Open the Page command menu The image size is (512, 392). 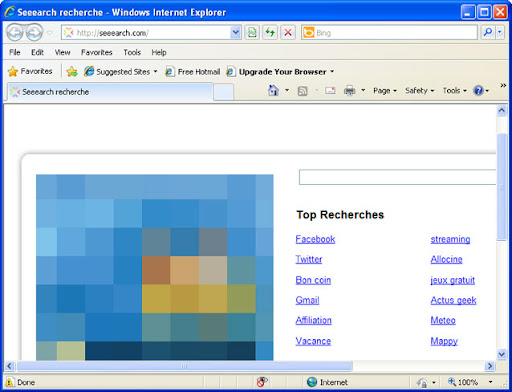(385, 90)
